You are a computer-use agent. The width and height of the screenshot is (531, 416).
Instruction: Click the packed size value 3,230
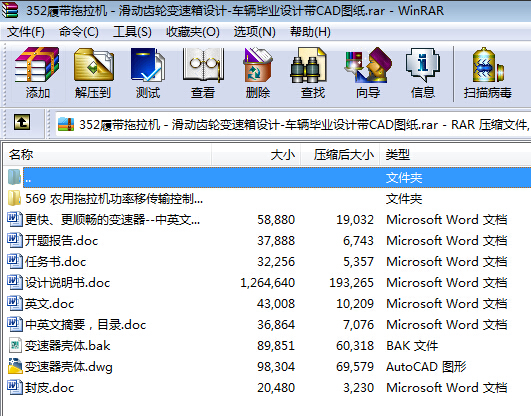pos(358,388)
